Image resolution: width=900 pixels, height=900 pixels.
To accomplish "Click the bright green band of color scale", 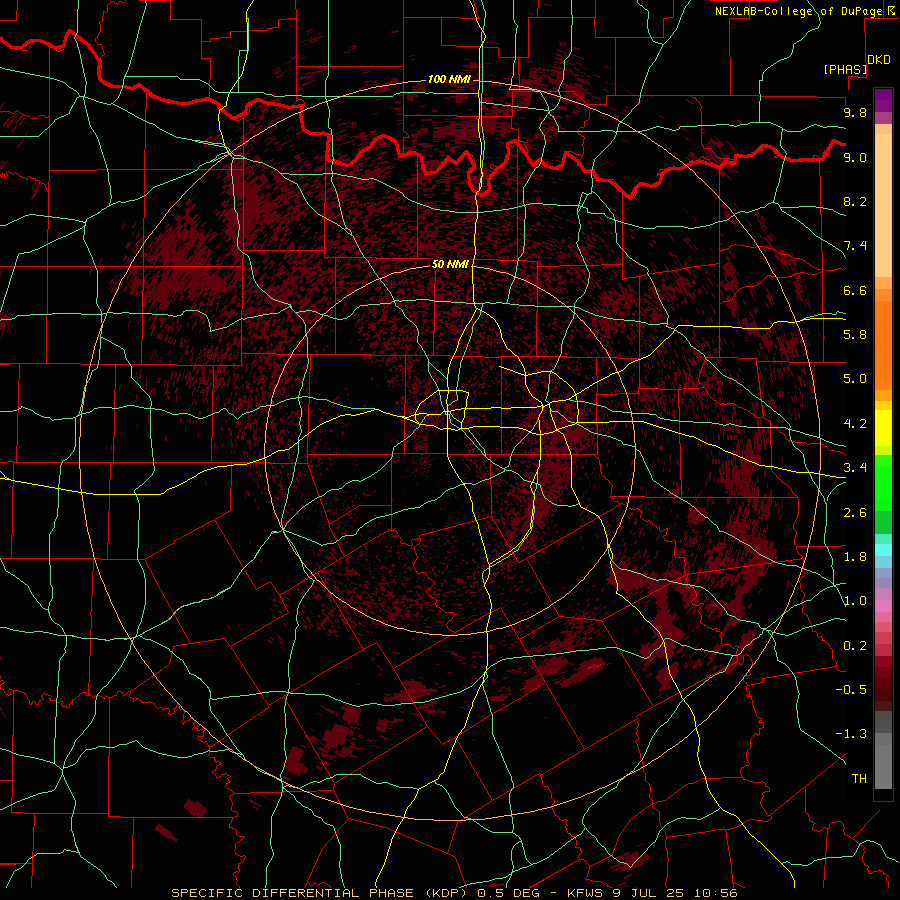I will (883, 482).
